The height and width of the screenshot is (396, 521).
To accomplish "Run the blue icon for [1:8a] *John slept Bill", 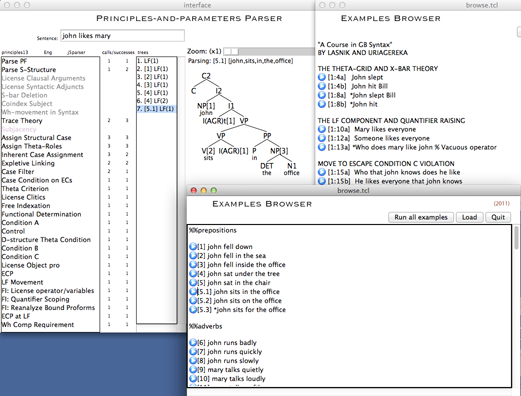I will 322,95.
